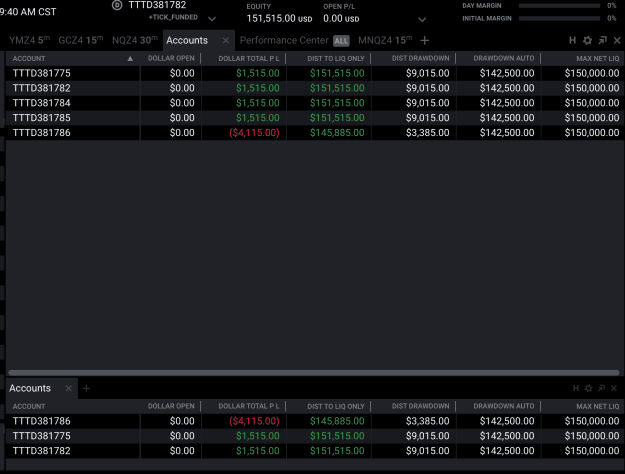Click the equity value 151,515.00 USD
Viewport: 625px width, 474px height.
[279, 19]
